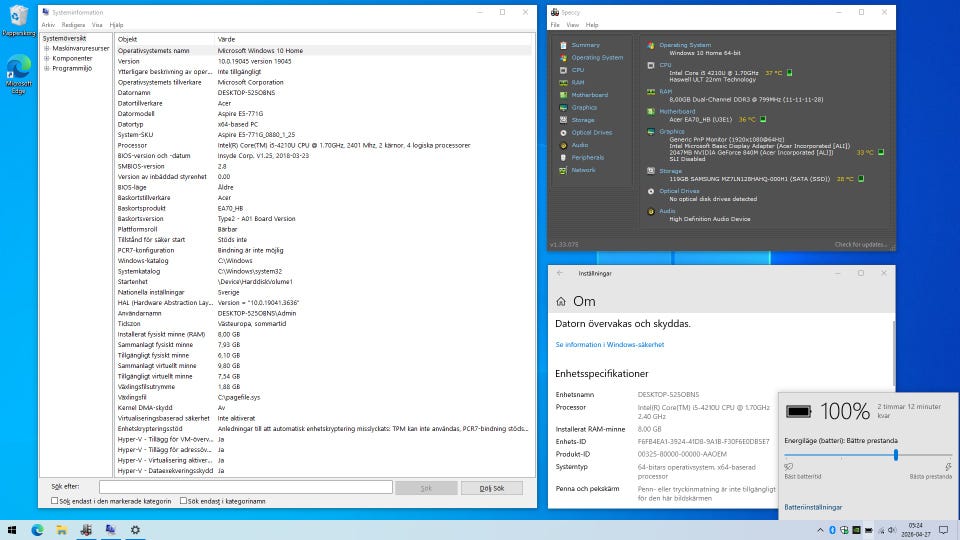The image size is (960, 540).
Task: Expand Komponenter tree node
Action: [47, 59]
